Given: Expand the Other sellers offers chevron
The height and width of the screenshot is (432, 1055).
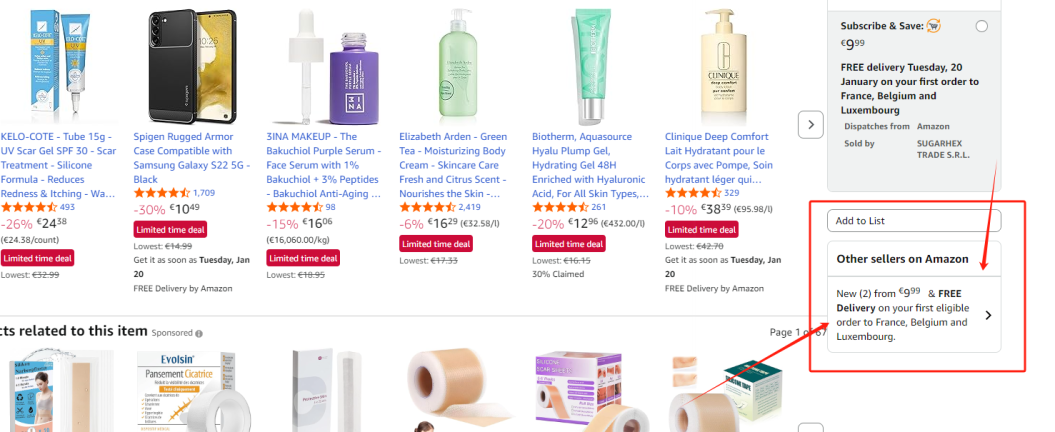Looking at the screenshot, I should pyautogui.click(x=988, y=315).
